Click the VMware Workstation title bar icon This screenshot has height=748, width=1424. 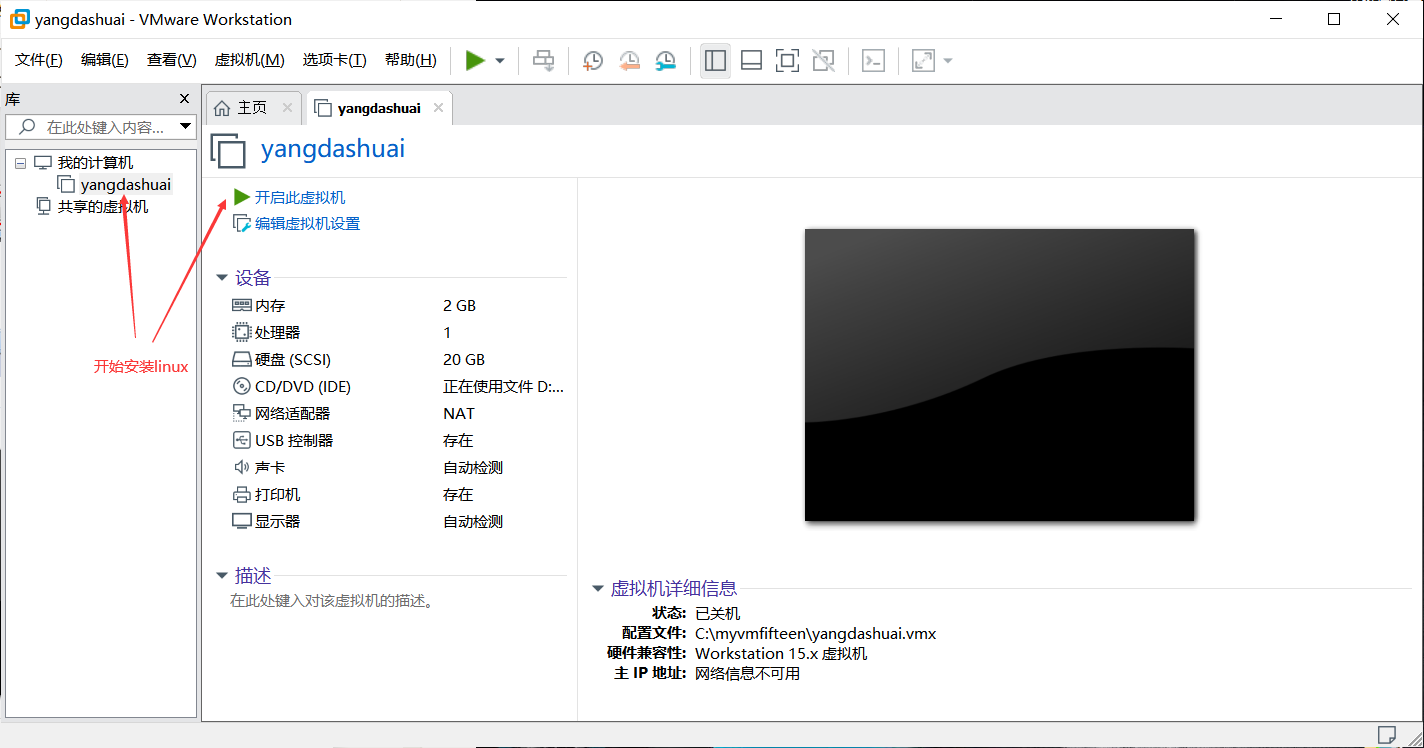pos(19,19)
